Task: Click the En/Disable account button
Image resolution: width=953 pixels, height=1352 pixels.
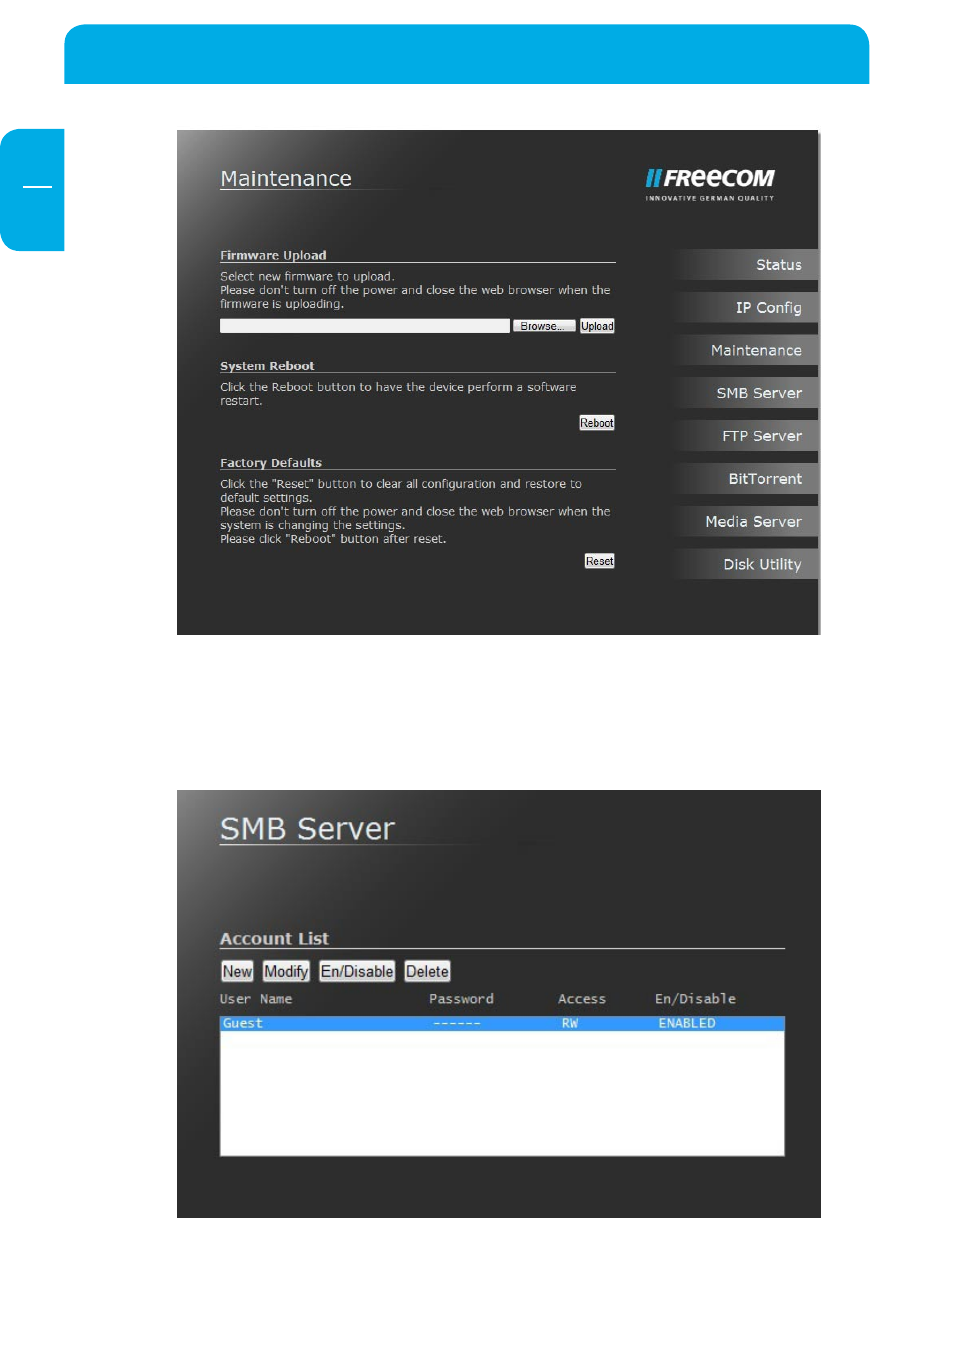Action: tap(357, 971)
